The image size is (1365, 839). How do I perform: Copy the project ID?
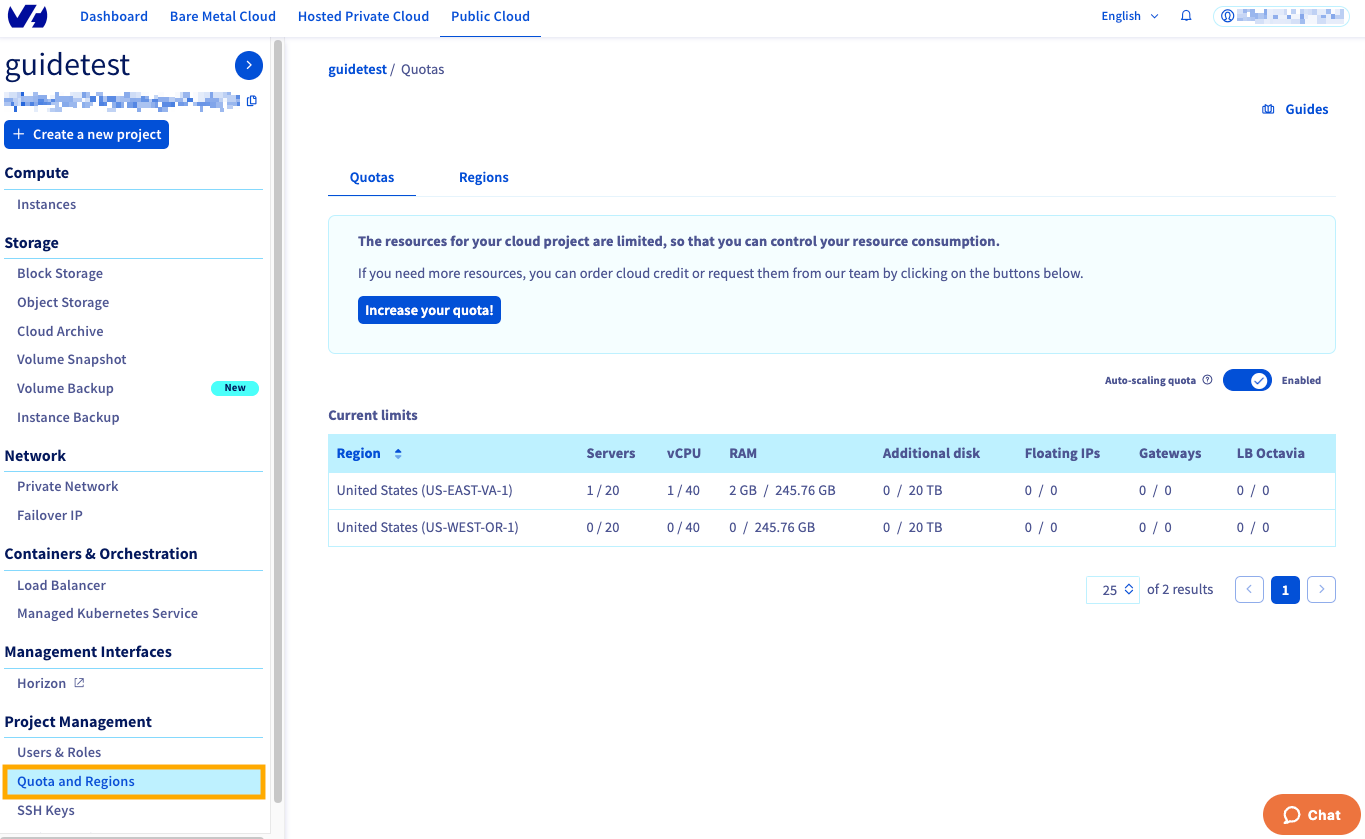[251, 101]
